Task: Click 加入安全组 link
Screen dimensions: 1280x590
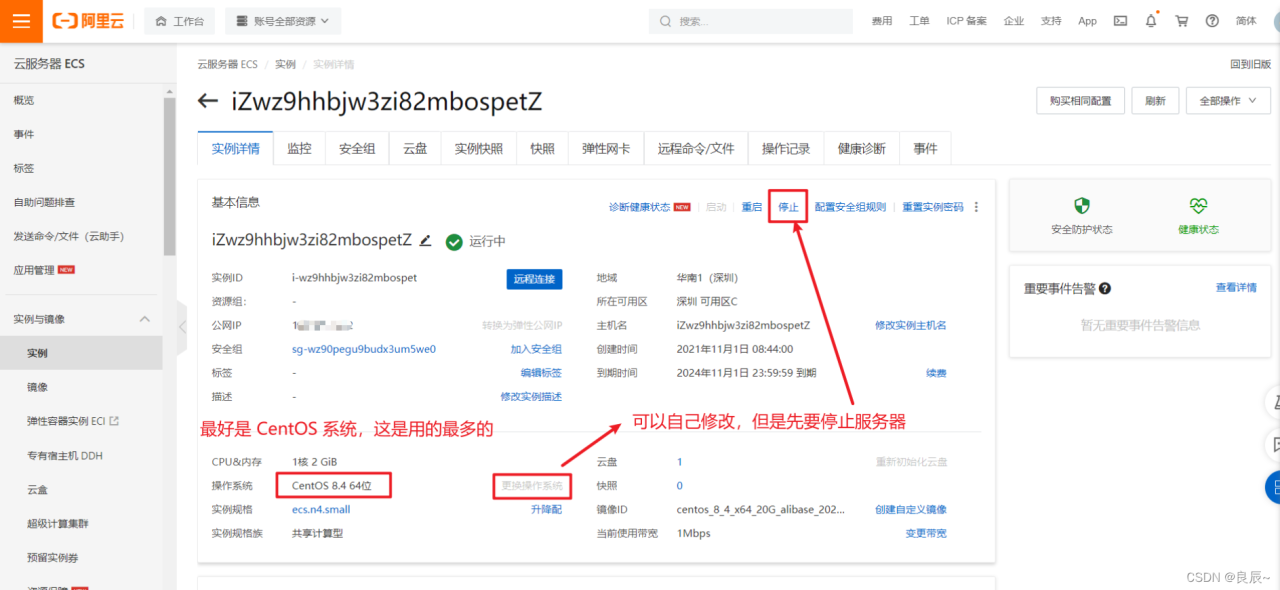Action: [536, 349]
